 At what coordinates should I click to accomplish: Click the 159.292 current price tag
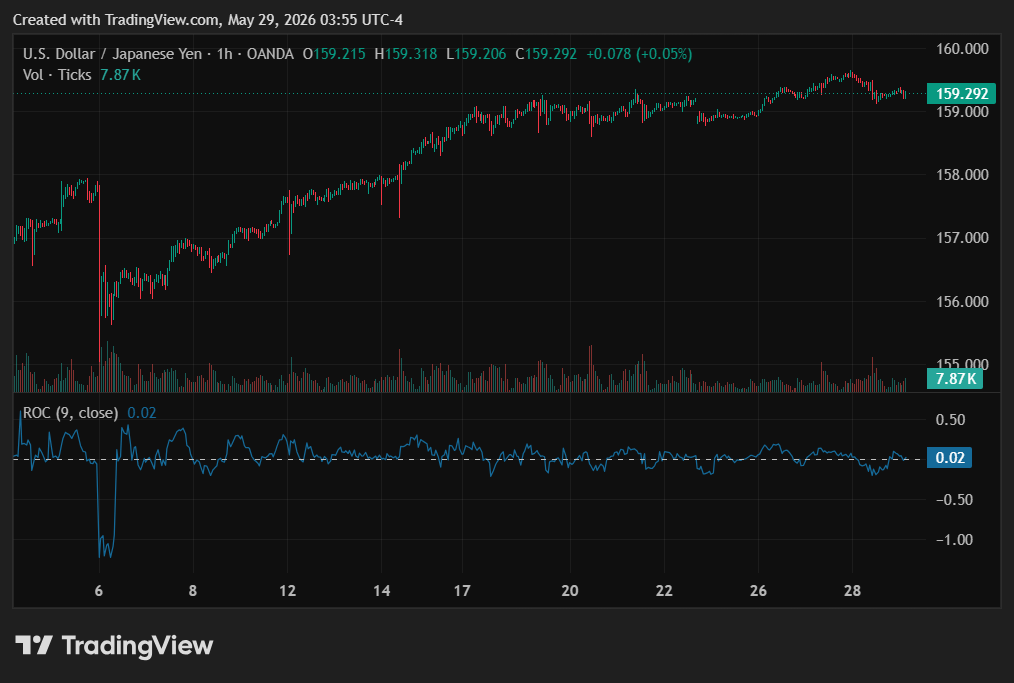(961, 94)
